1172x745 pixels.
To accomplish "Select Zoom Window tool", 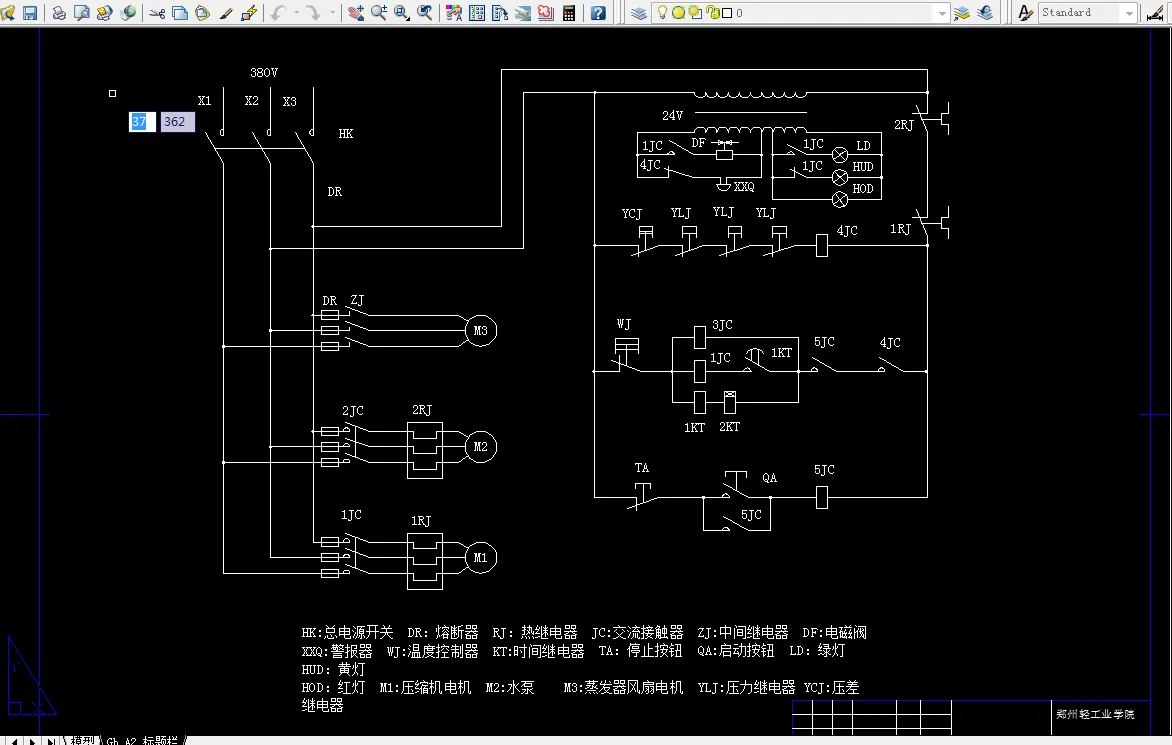I will (402, 12).
